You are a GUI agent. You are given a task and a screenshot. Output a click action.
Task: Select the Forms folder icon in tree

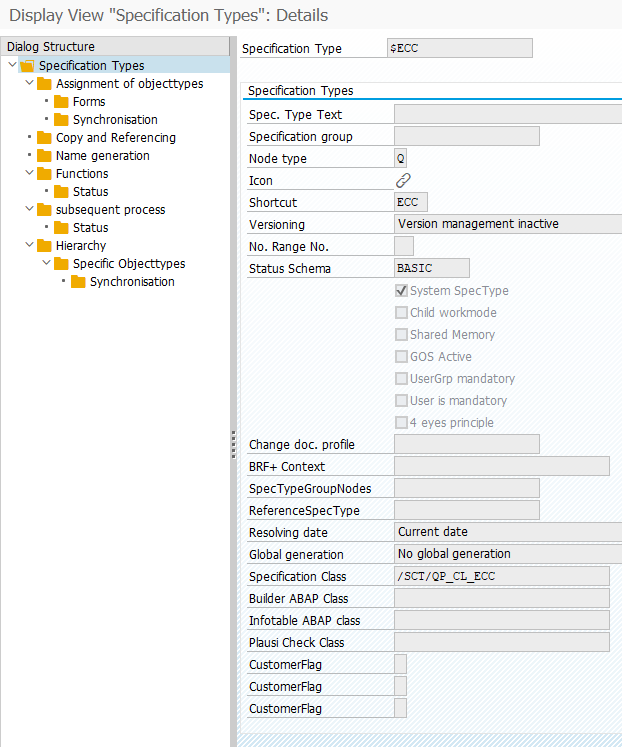(62, 102)
